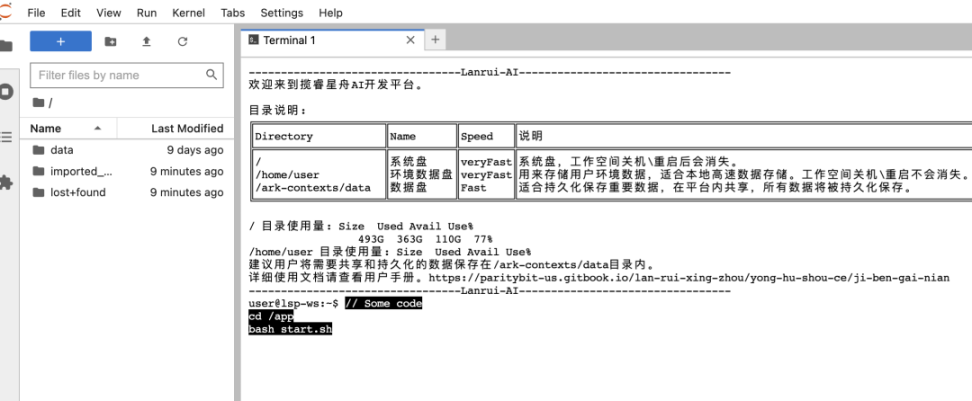The image size is (972, 401).
Task: Close the Terminal 1 tab
Action: click(x=410, y=40)
